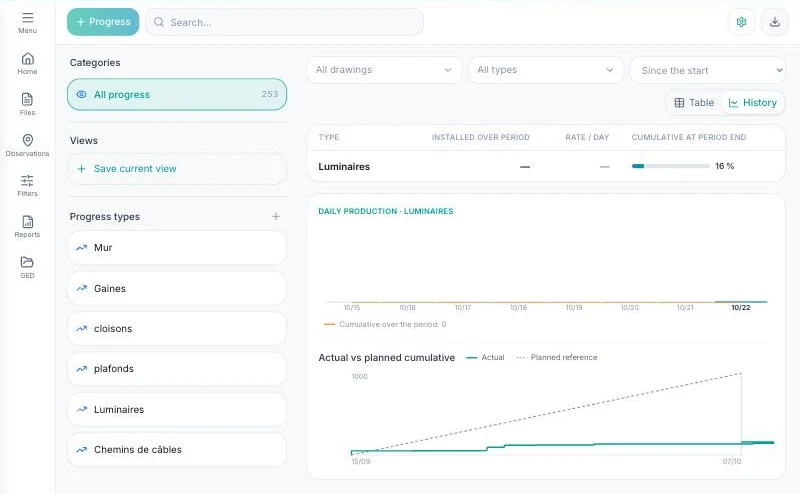Viewport: 800px width, 494px height.
Task: Switch to the History view tab
Action: 753,103
